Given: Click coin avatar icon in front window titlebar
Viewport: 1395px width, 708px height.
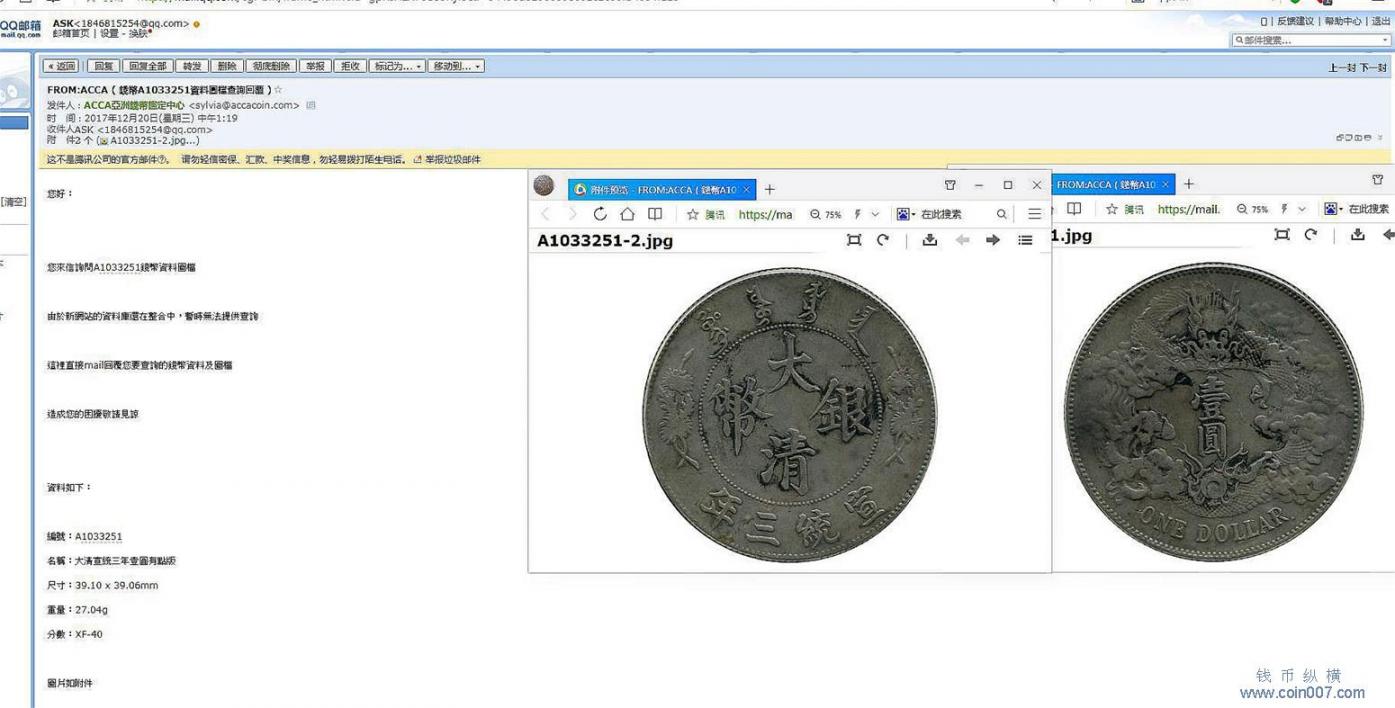Looking at the screenshot, I should 544,185.
